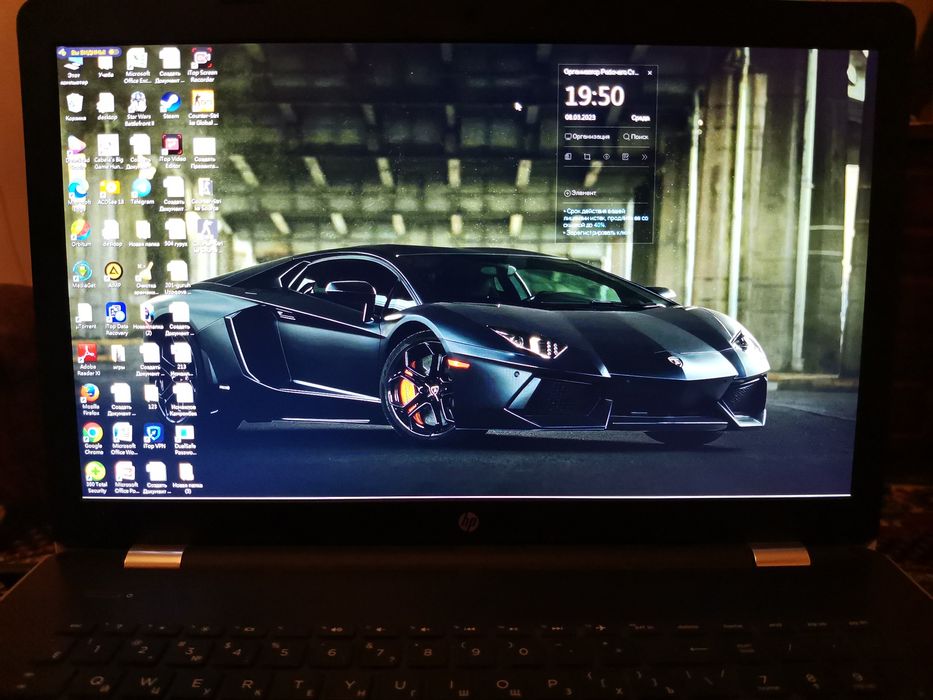Launch Mozilla Firefox shortcut
The width and height of the screenshot is (933, 700).
click(x=90, y=399)
